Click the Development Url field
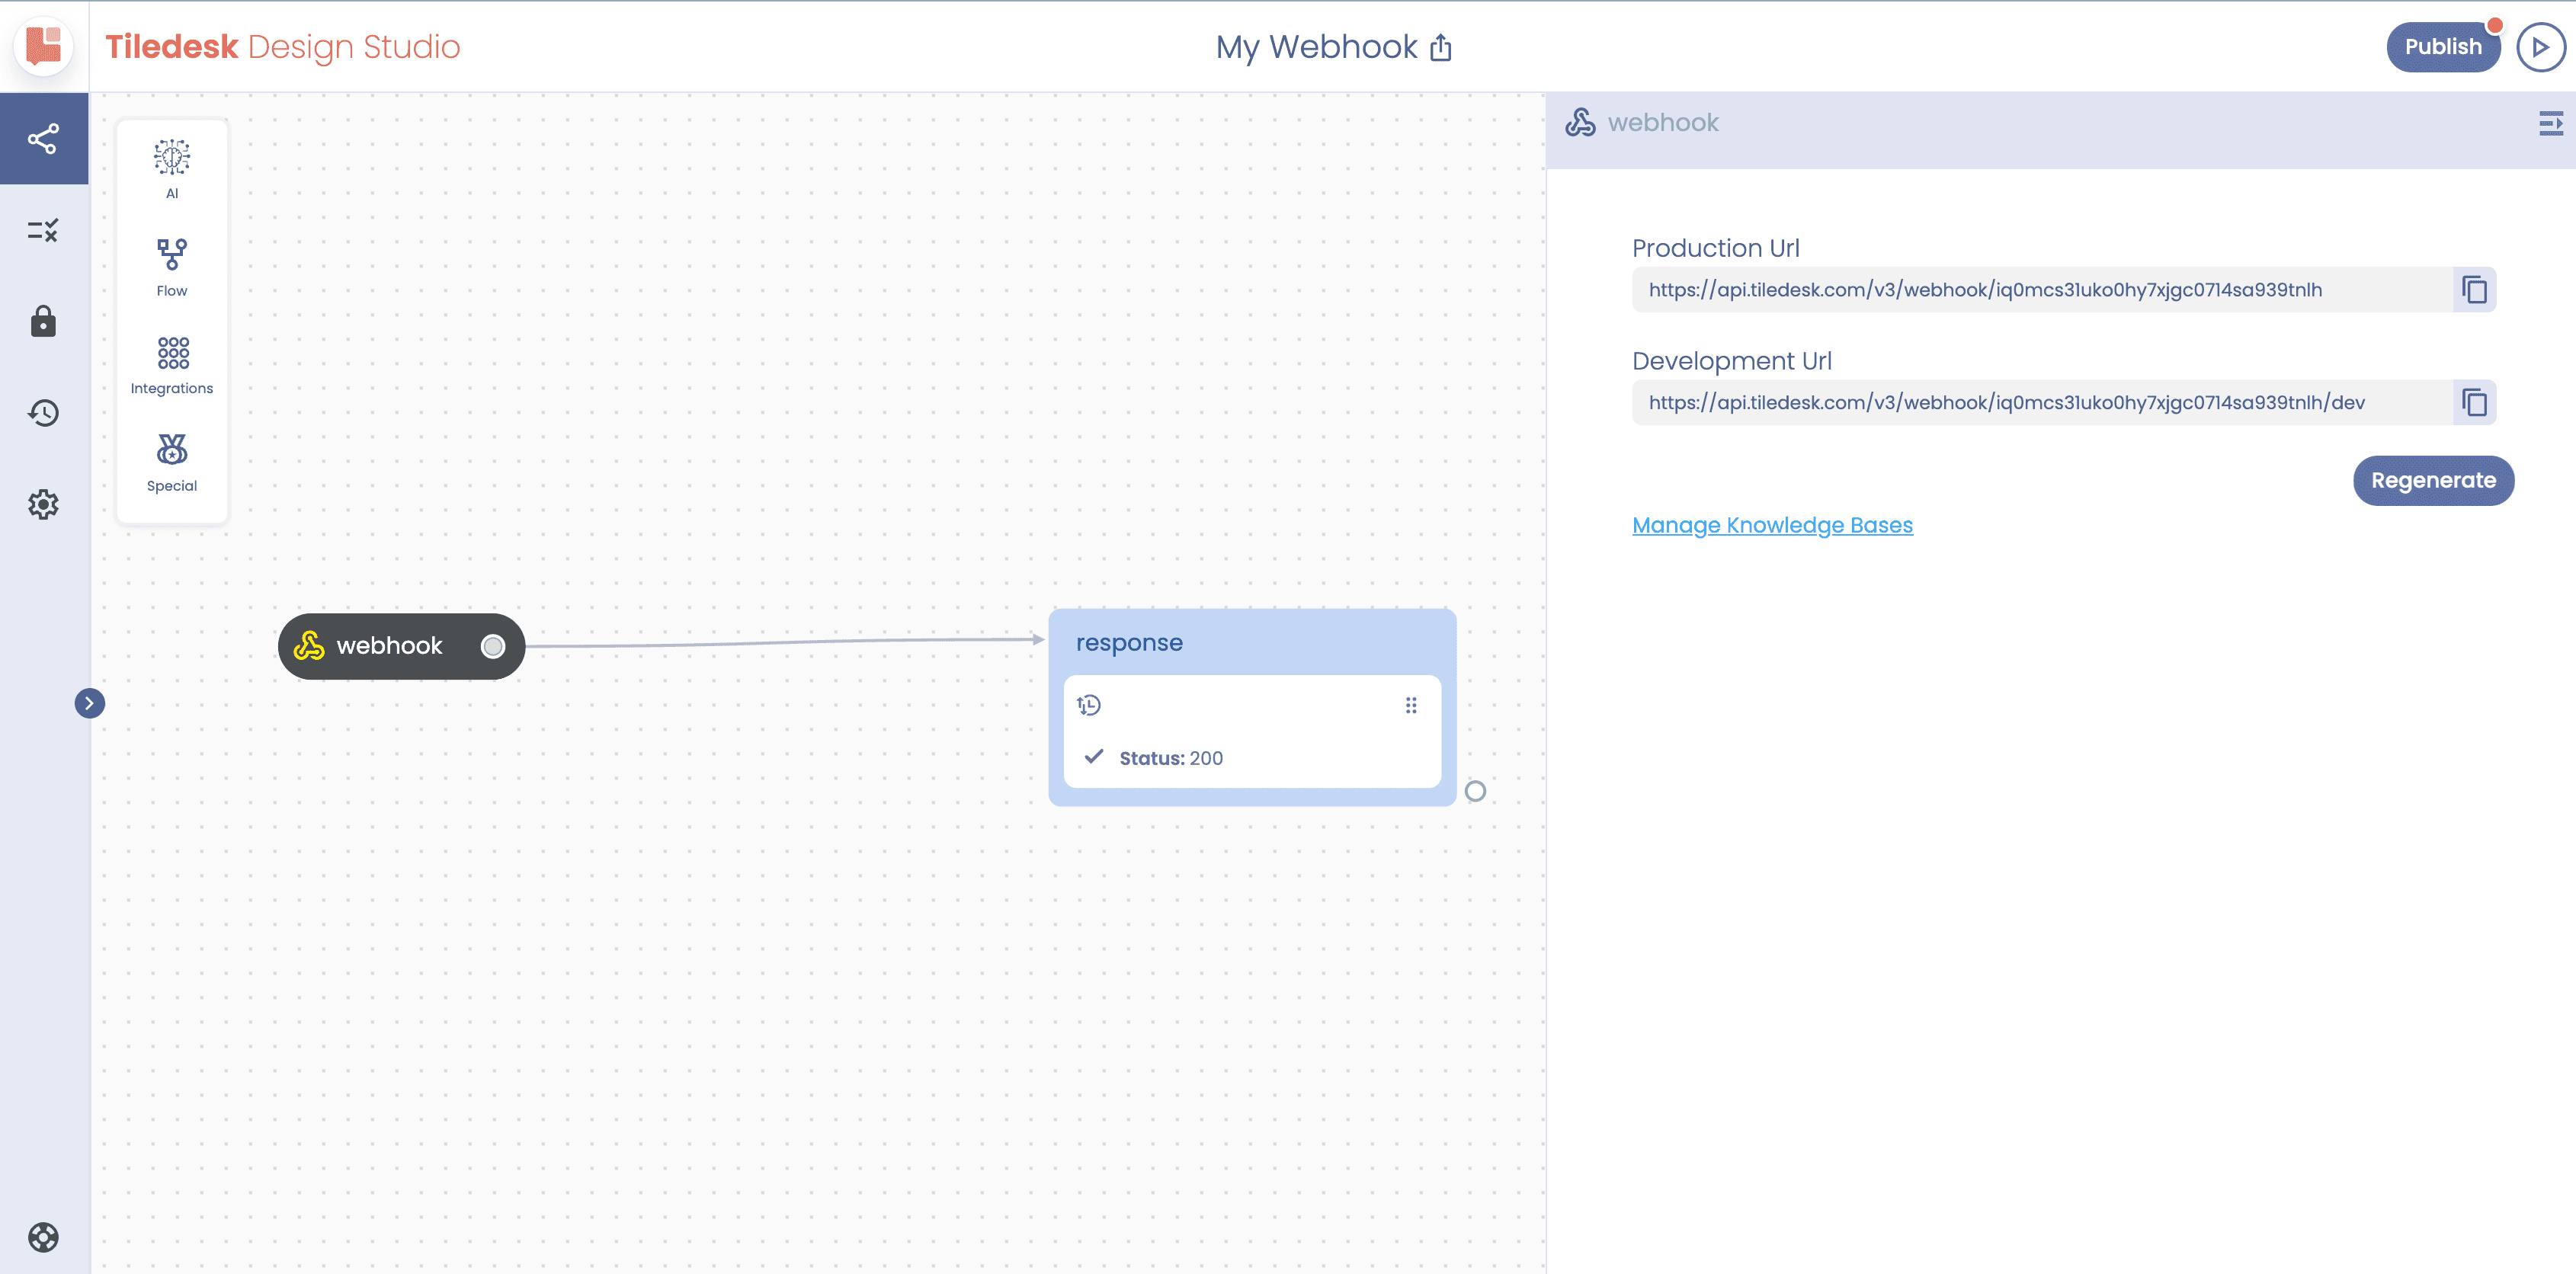This screenshot has height=1274, width=2576. coord(2042,403)
